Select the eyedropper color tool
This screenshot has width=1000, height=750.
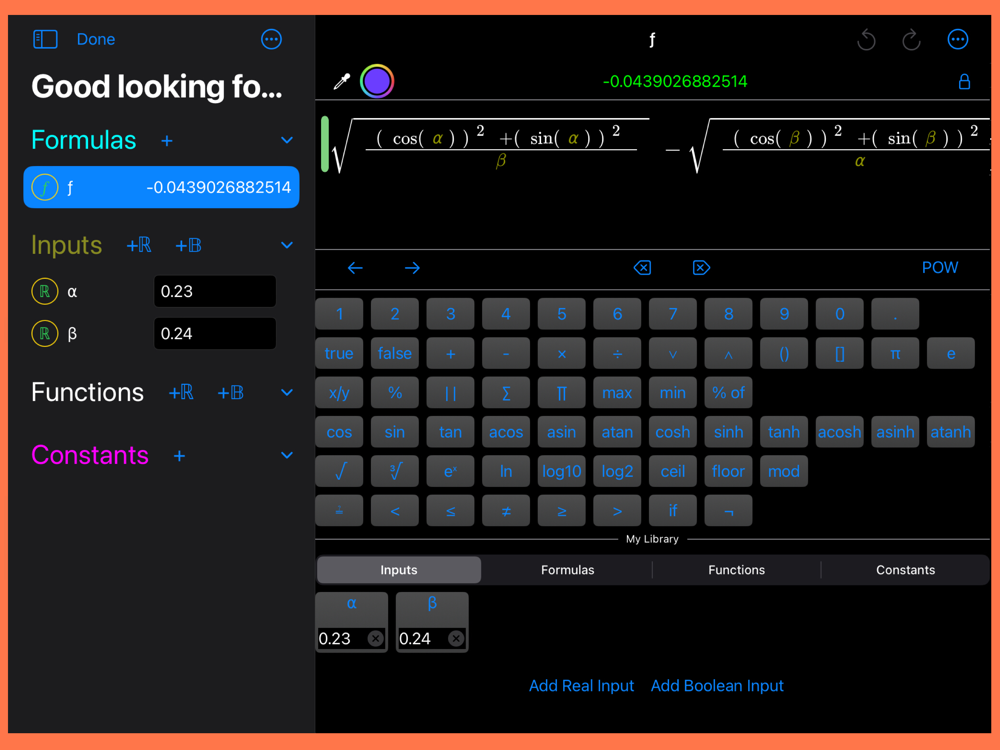[342, 81]
